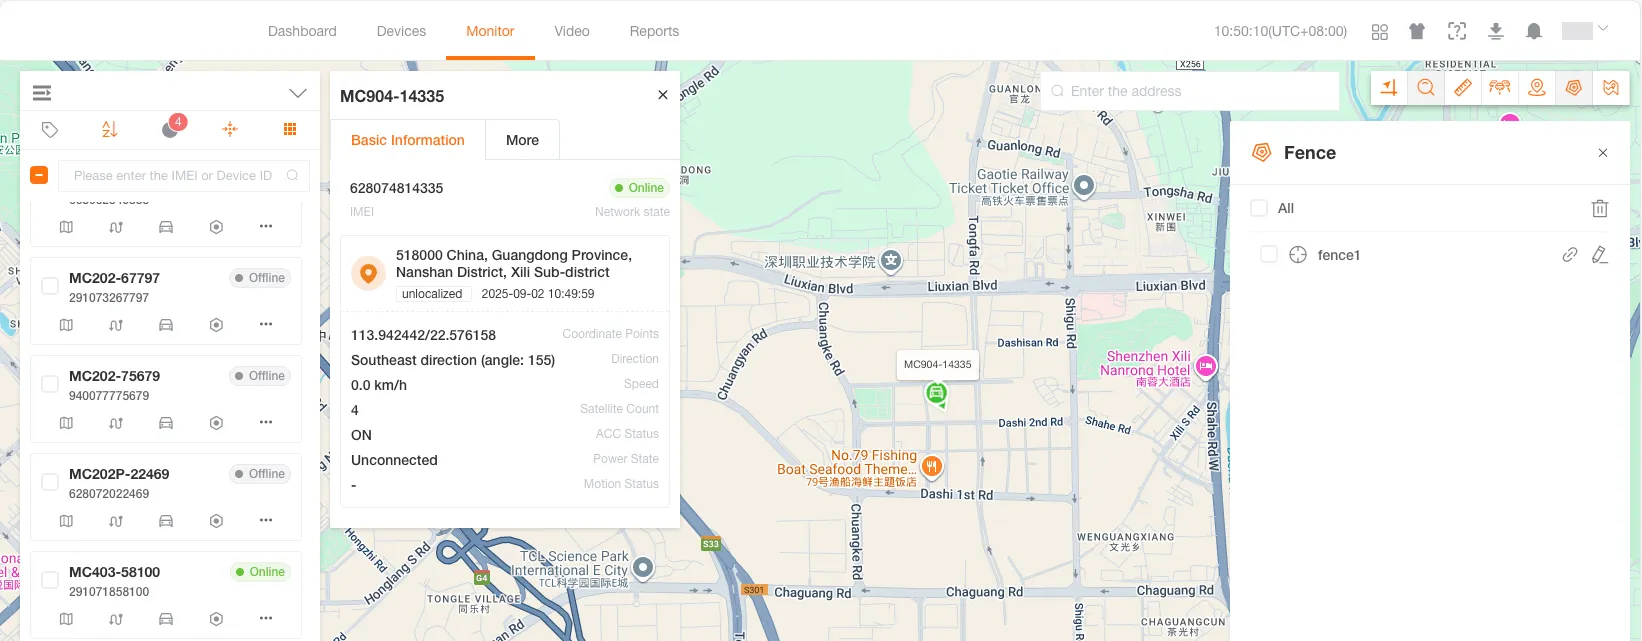Open more options for MC202P-22469
The width and height of the screenshot is (1642, 641).
[x=266, y=520]
